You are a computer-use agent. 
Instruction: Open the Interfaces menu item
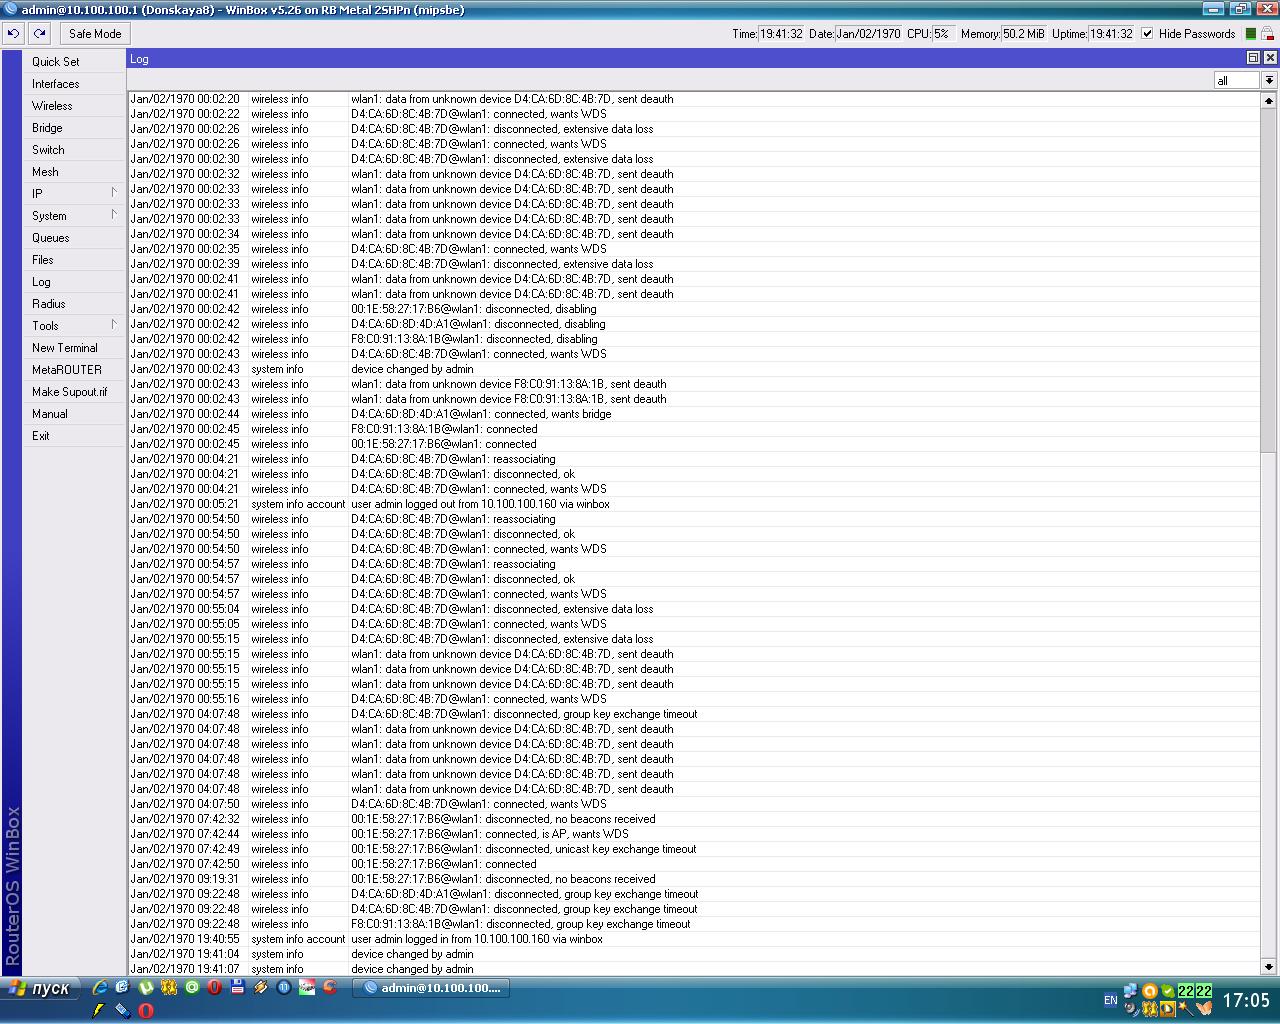point(74,84)
